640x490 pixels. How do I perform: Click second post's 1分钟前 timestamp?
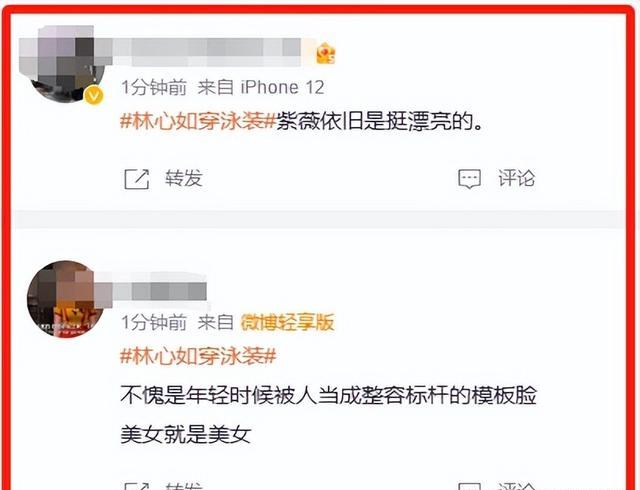154,322
